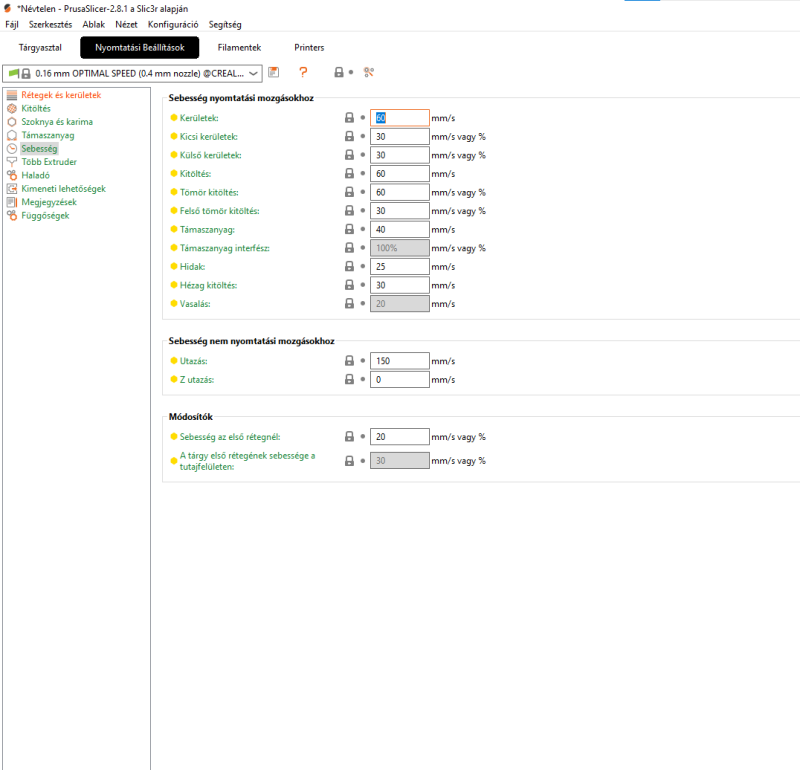The image size is (800, 770).
Task: Open the Fájl menu
Action: [x=12, y=24]
